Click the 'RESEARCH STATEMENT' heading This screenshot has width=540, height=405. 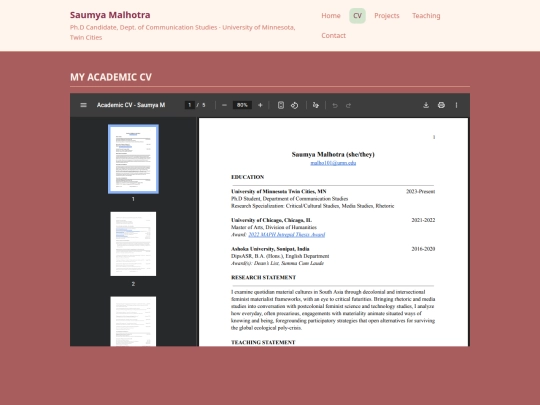pyautogui.click(x=263, y=278)
